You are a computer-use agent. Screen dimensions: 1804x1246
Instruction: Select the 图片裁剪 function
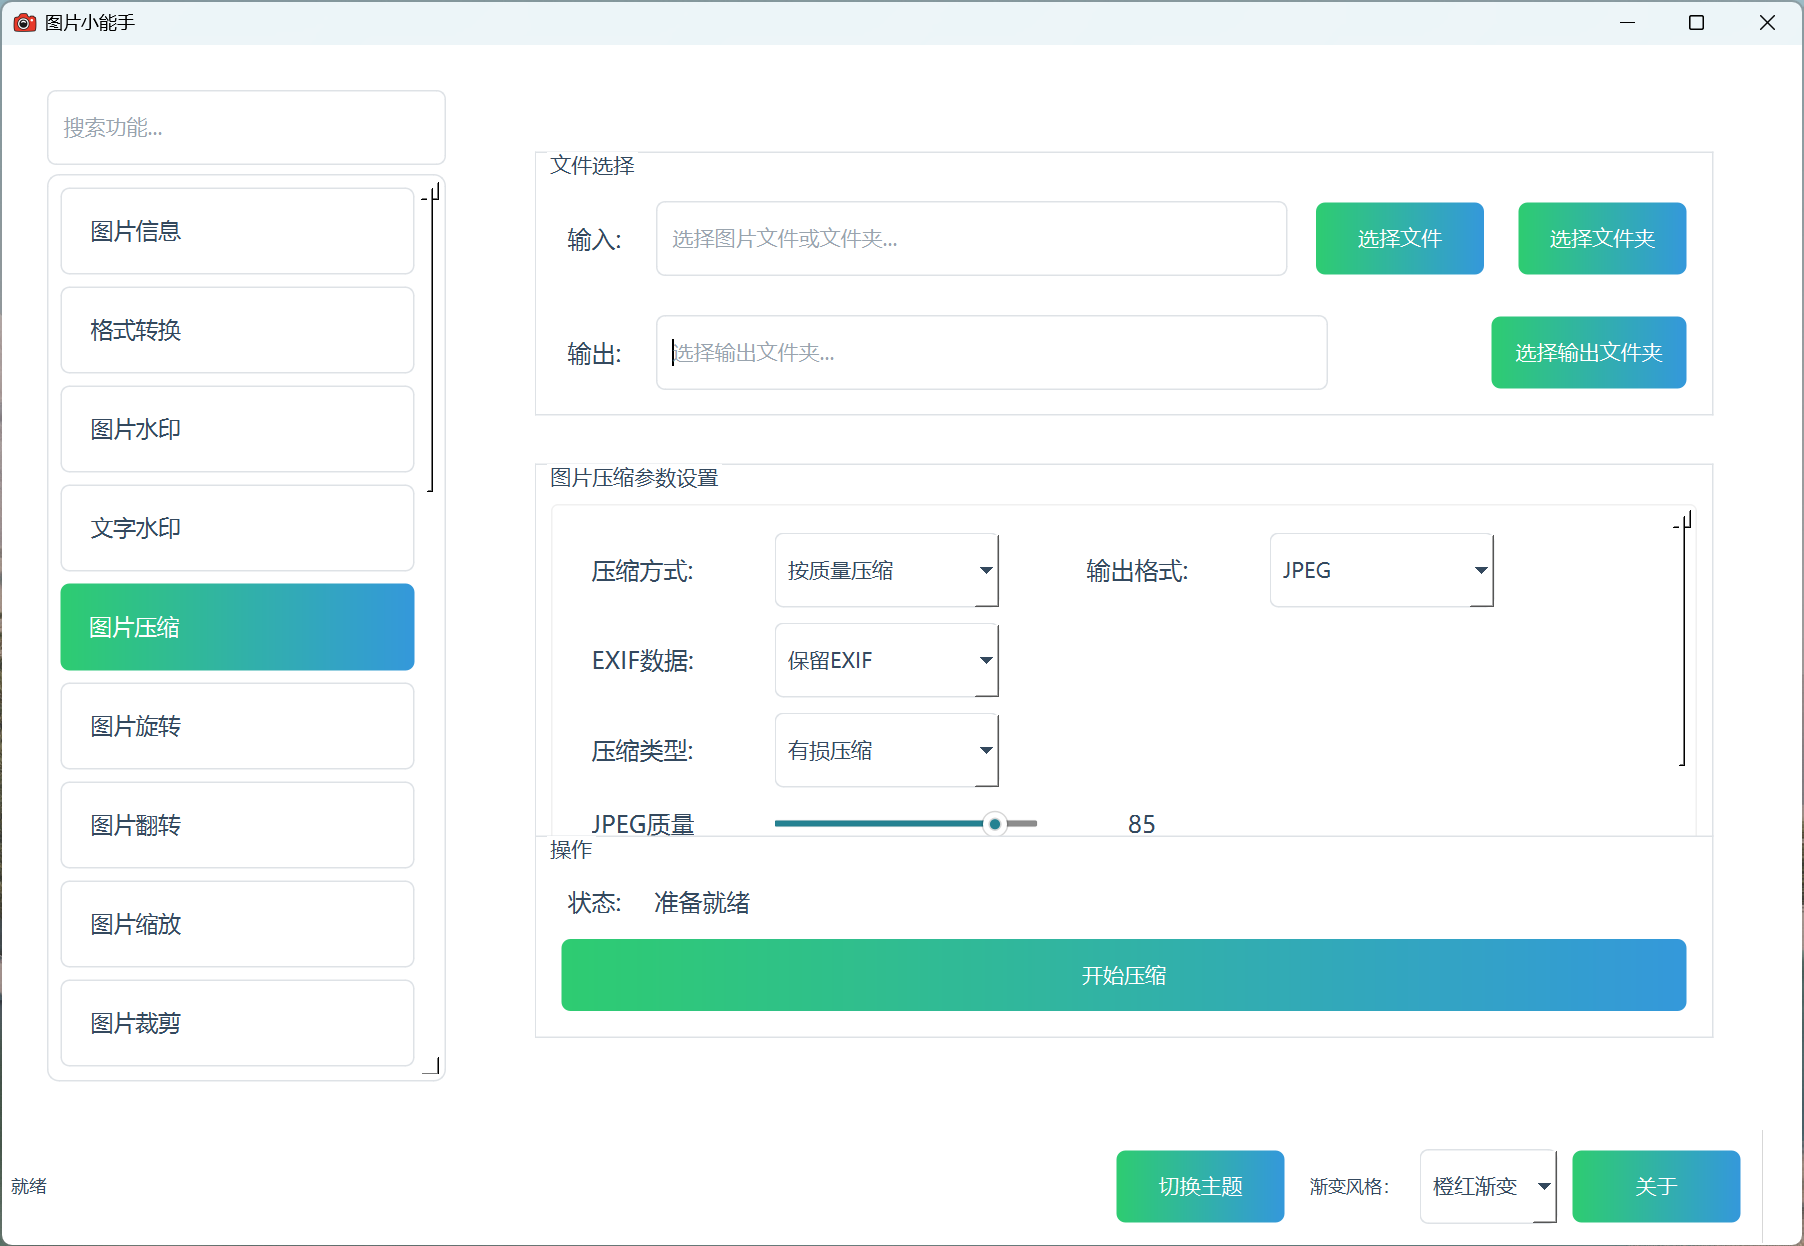237,1022
